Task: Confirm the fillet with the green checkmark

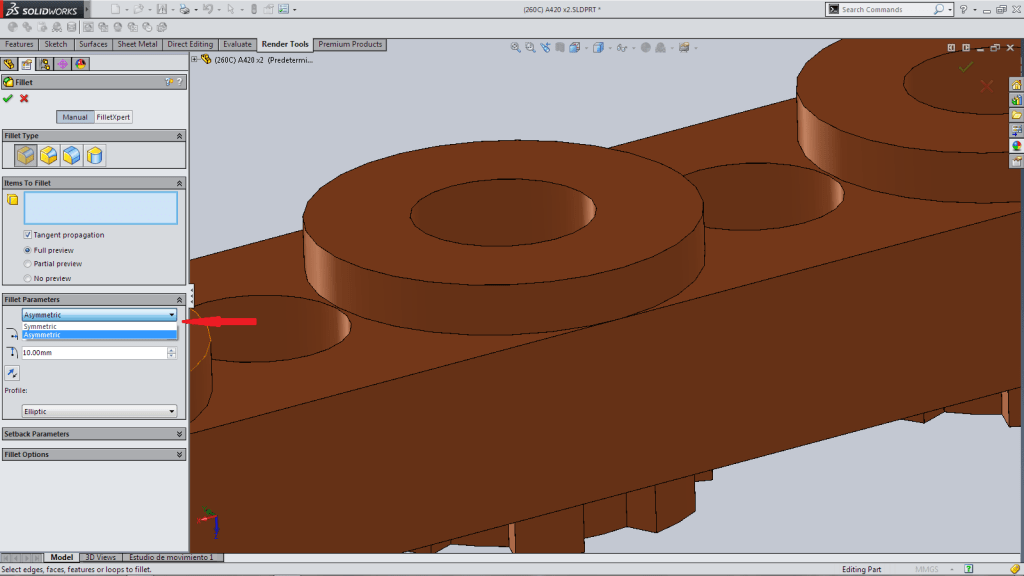Action: [x=8, y=98]
